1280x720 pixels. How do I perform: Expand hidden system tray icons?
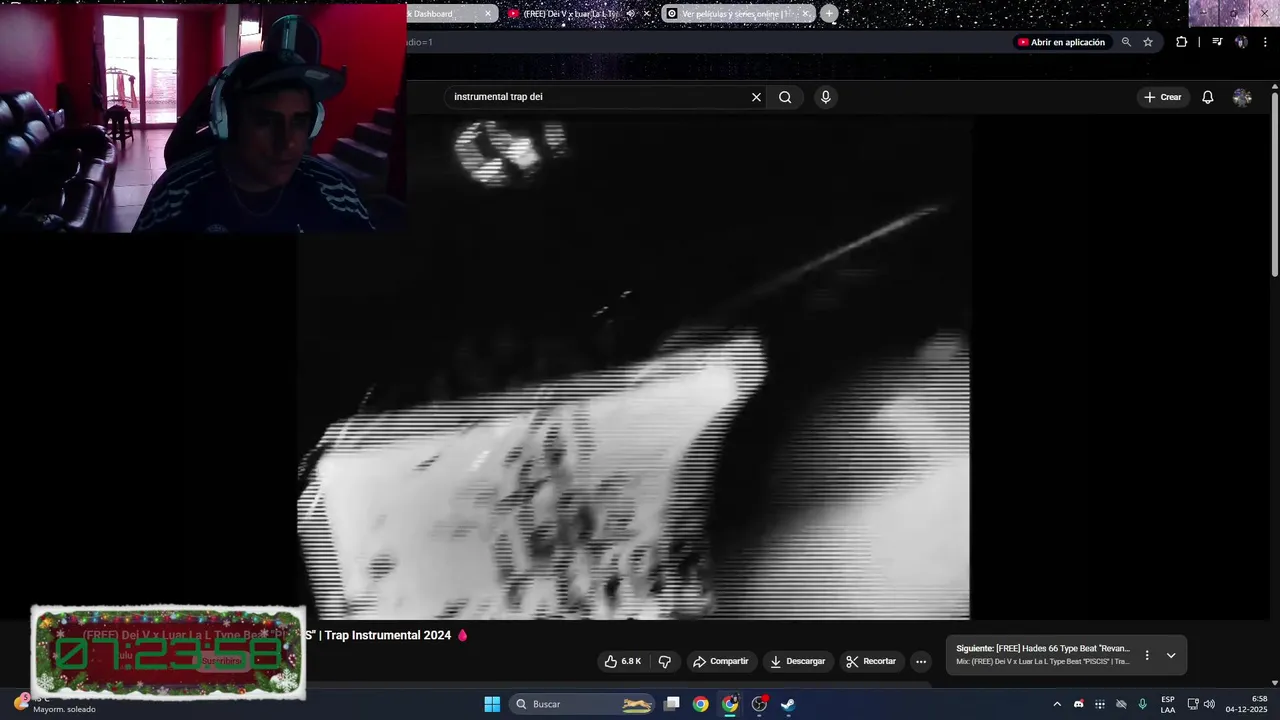1057,704
